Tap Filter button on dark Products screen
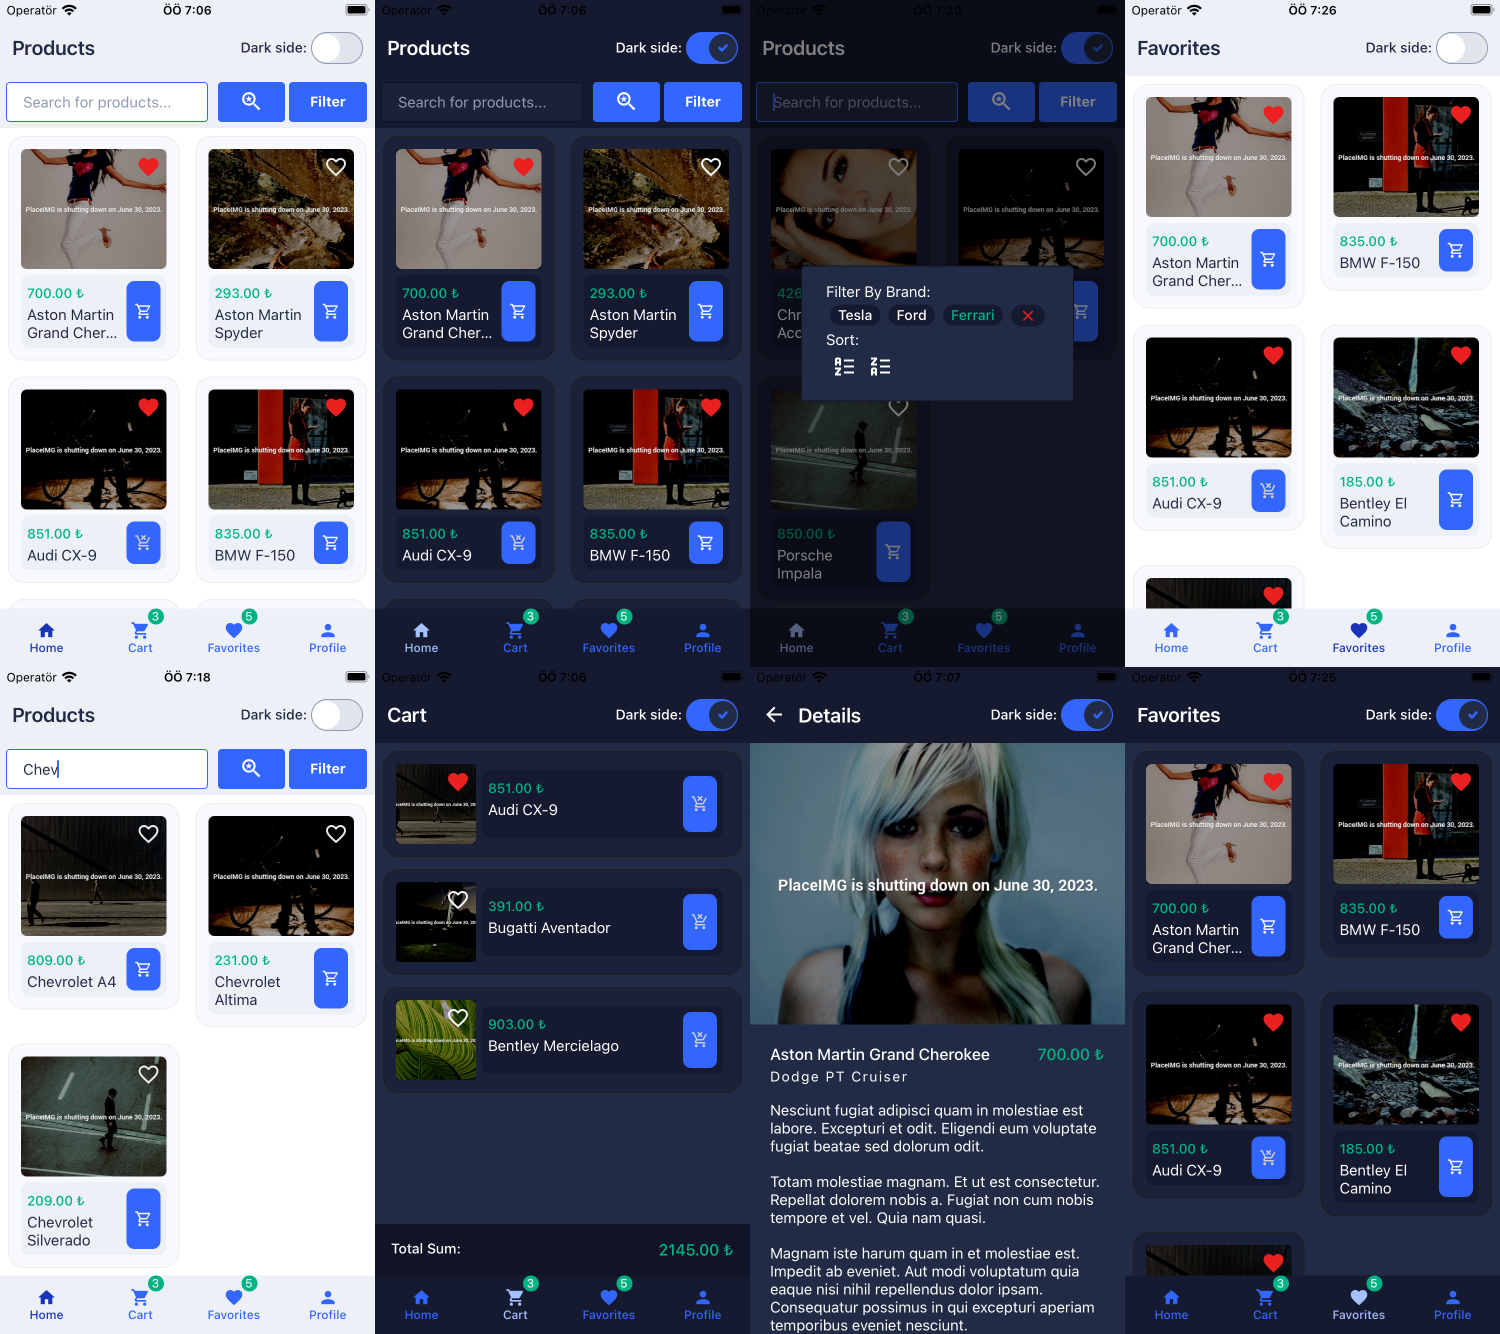 [x=703, y=101]
